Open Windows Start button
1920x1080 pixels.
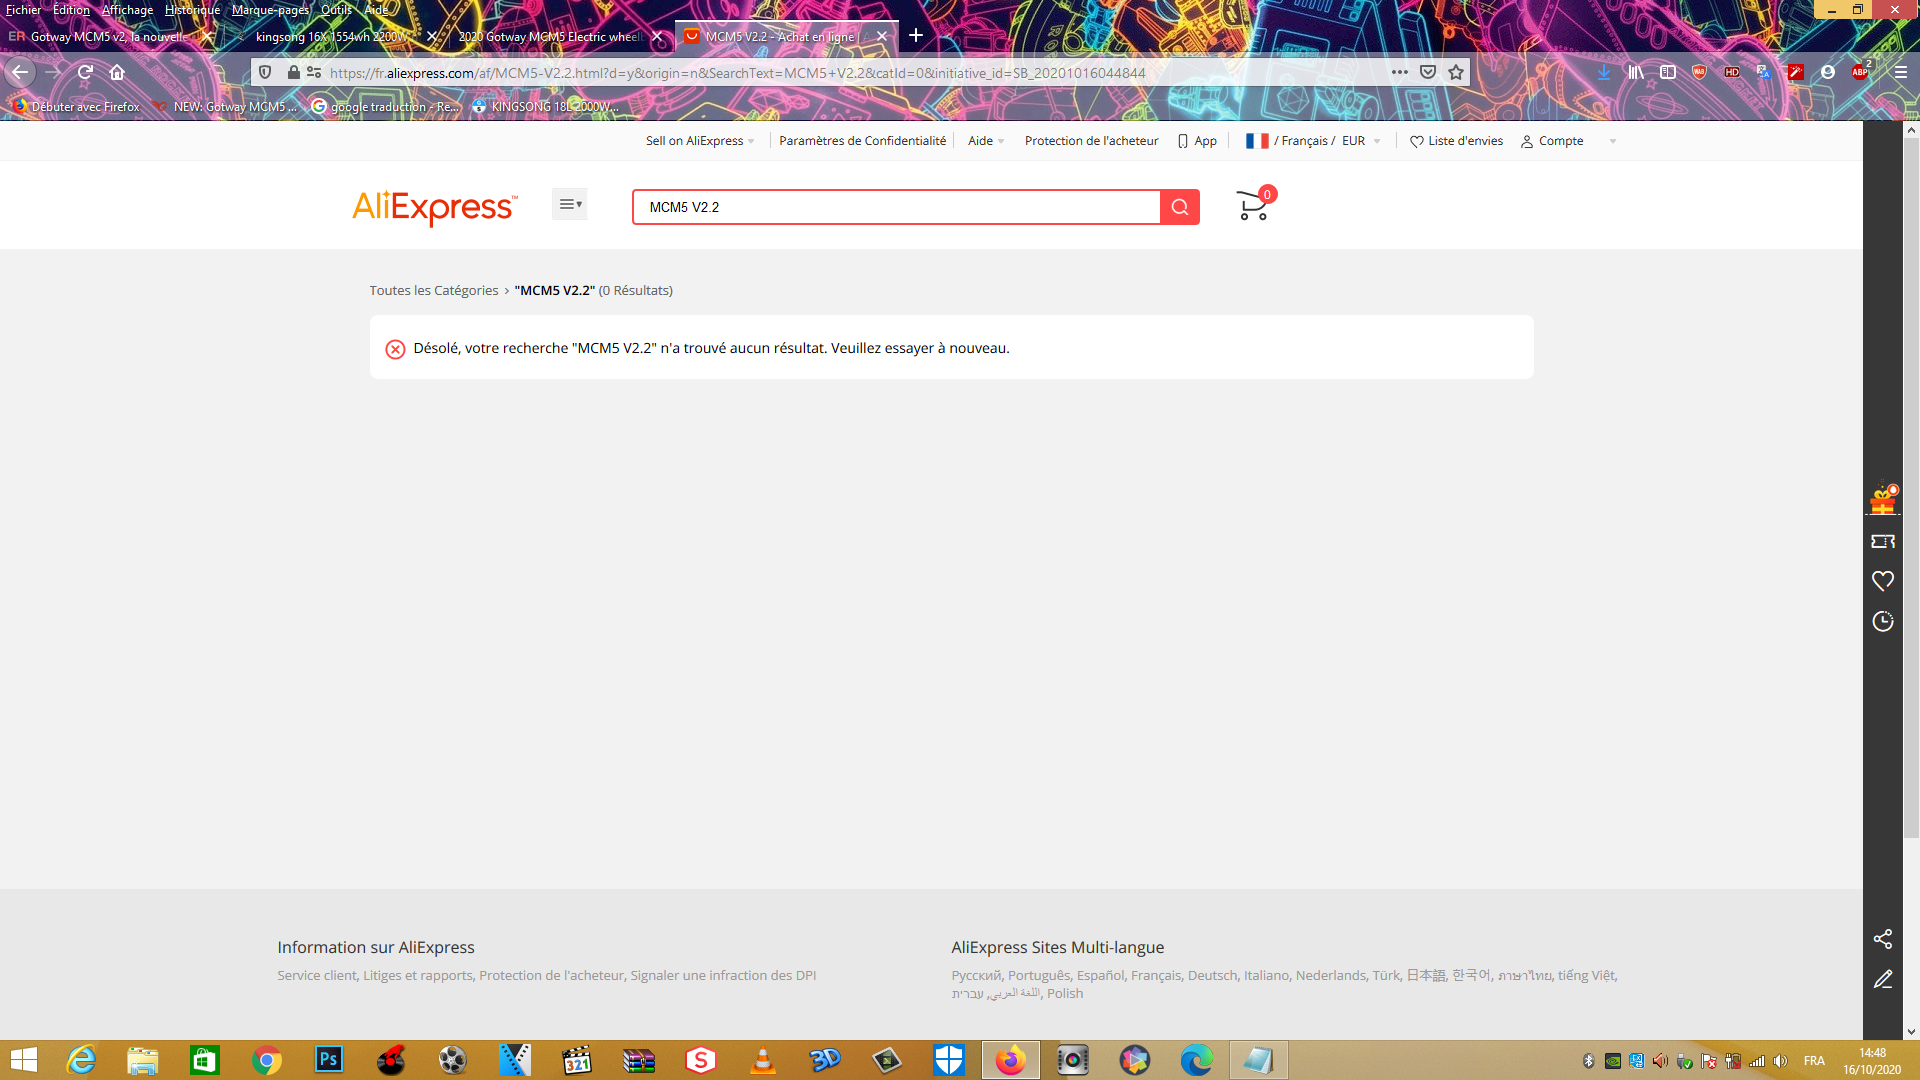[23, 1060]
